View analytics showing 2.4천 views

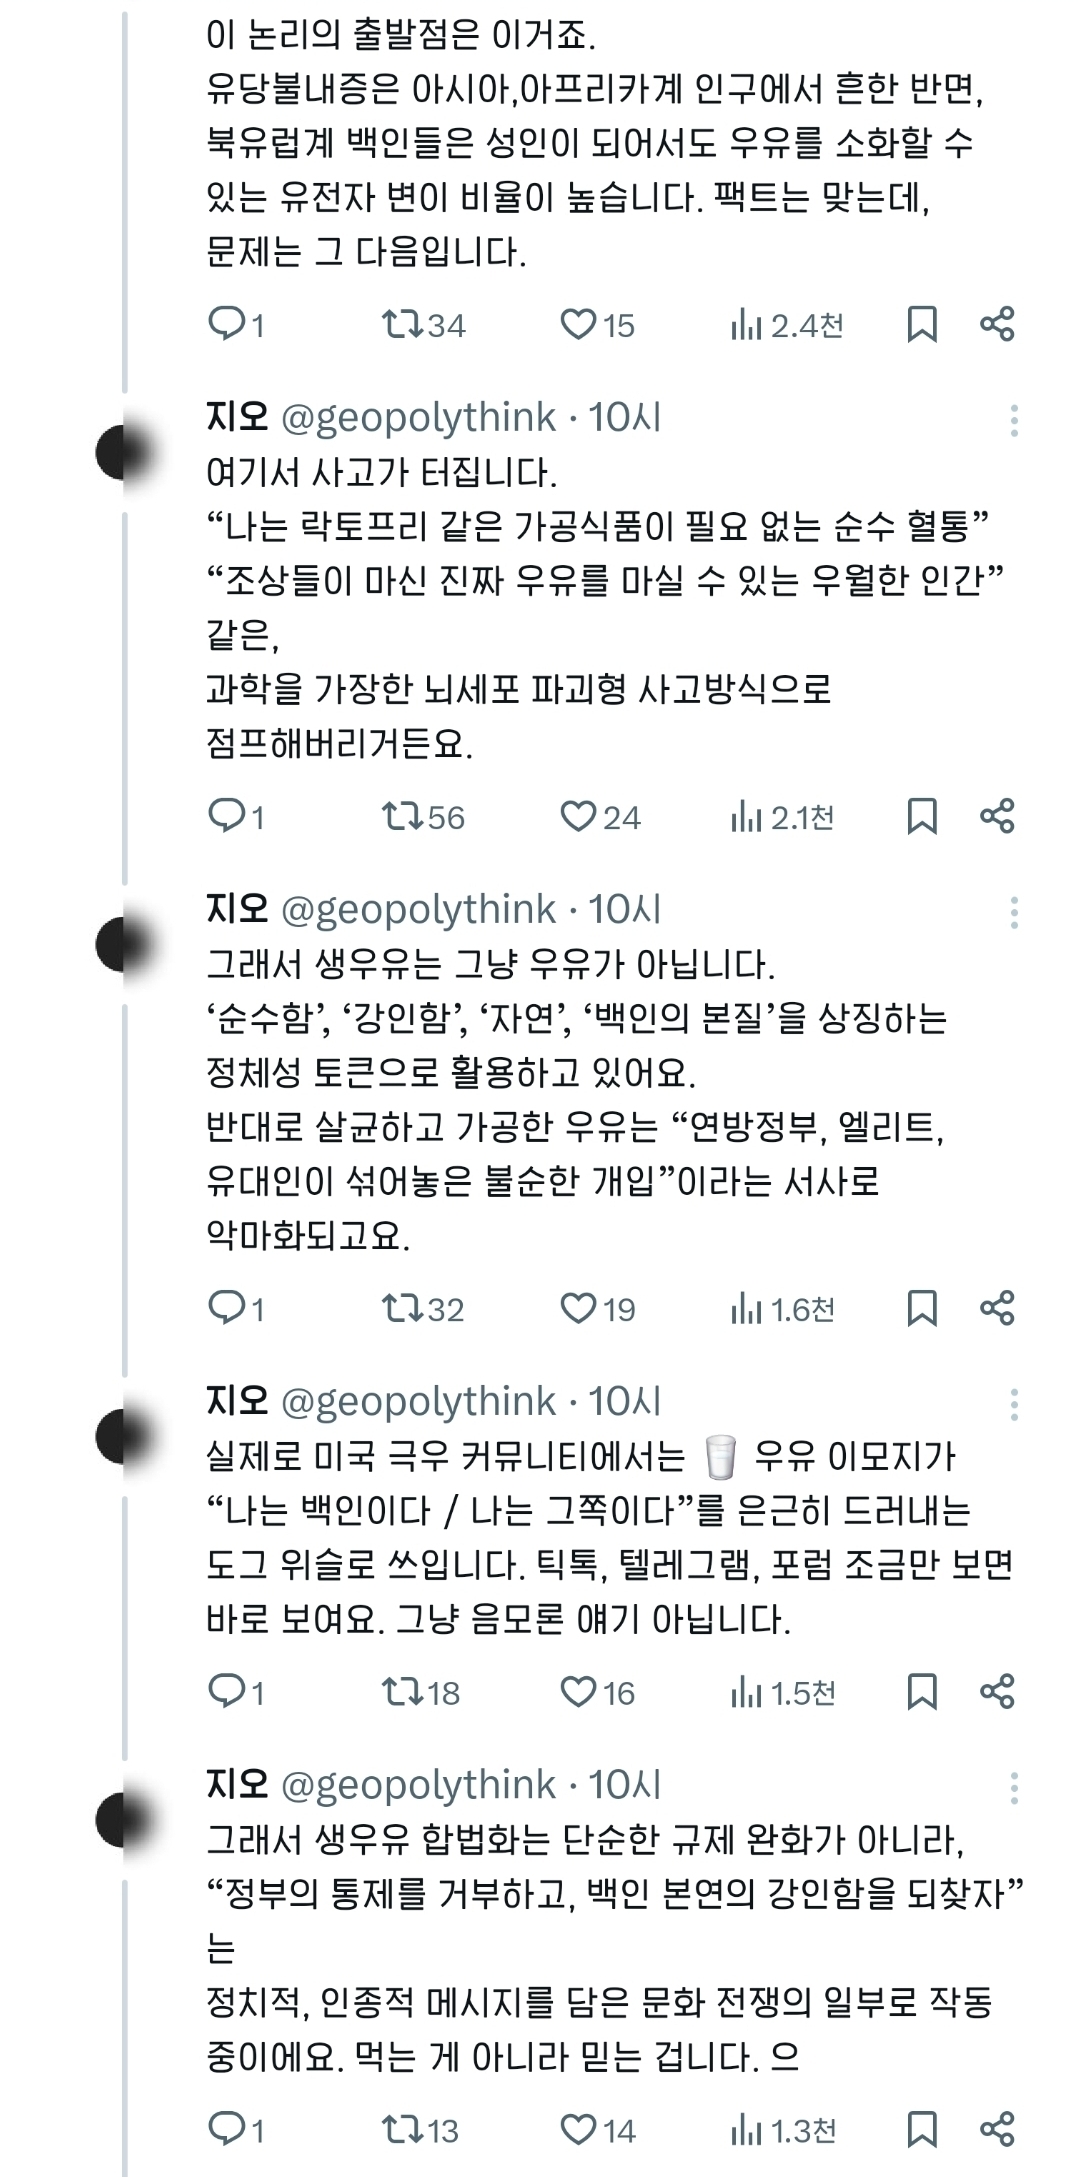pyautogui.click(x=787, y=324)
